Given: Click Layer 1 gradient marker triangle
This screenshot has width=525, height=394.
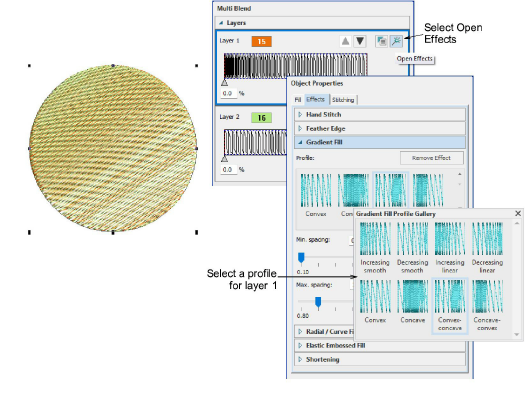Looking at the screenshot, I should click(x=224, y=82).
